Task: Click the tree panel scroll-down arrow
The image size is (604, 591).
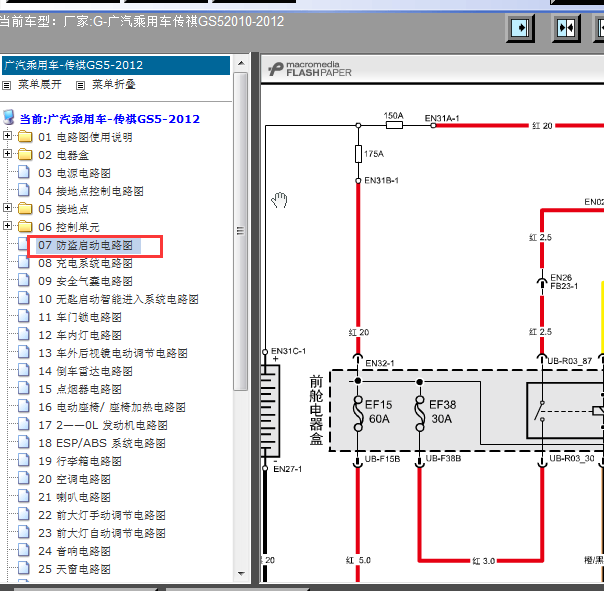Action: (241, 574)
